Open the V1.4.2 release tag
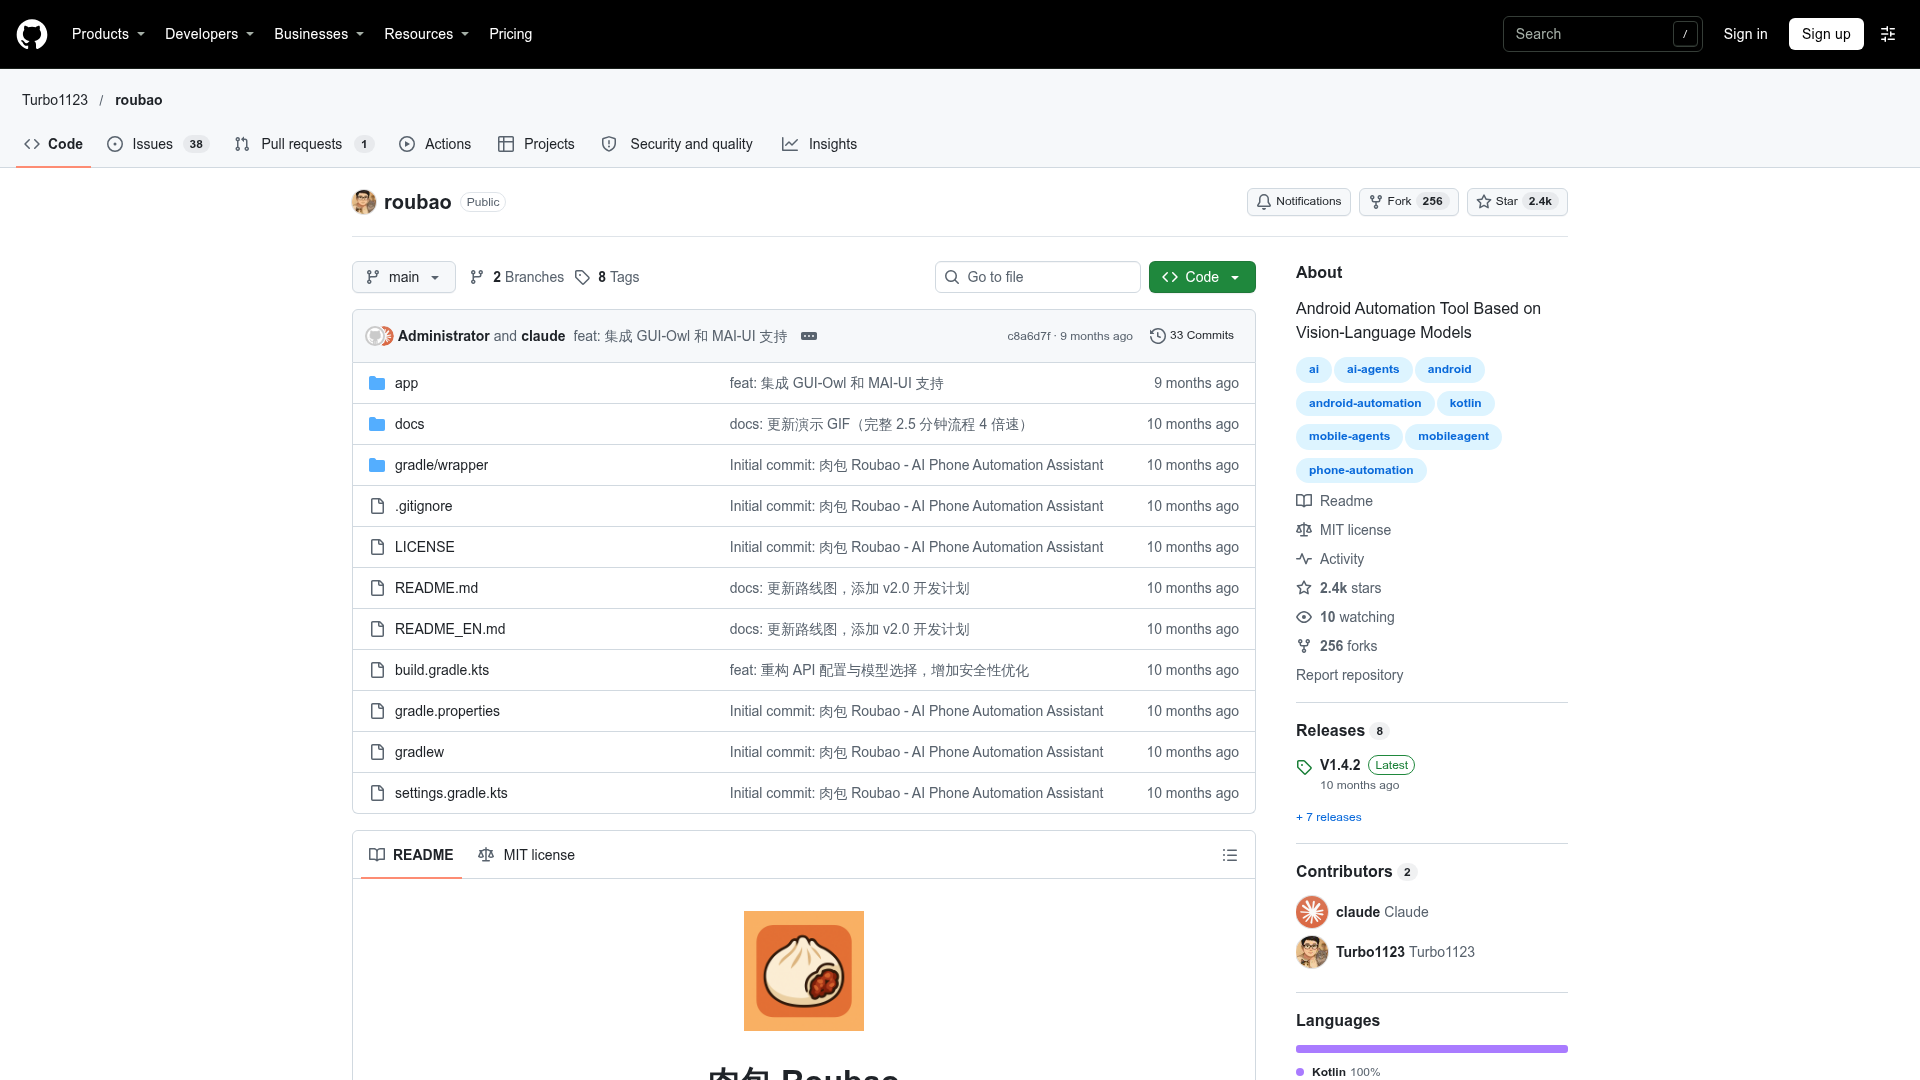The height and width of the screenshot is (1080, 1920). point(1340,765)
